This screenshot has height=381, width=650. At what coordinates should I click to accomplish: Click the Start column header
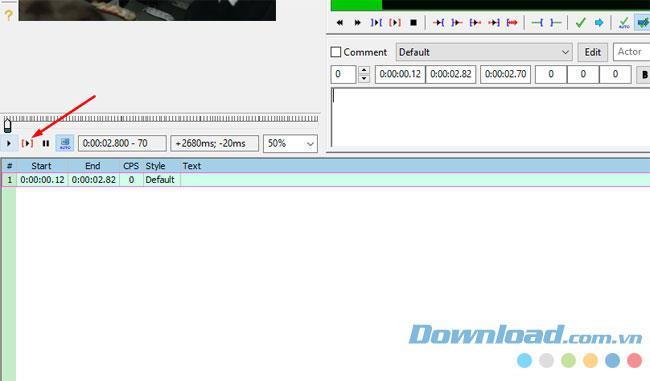tap(41, 166)
